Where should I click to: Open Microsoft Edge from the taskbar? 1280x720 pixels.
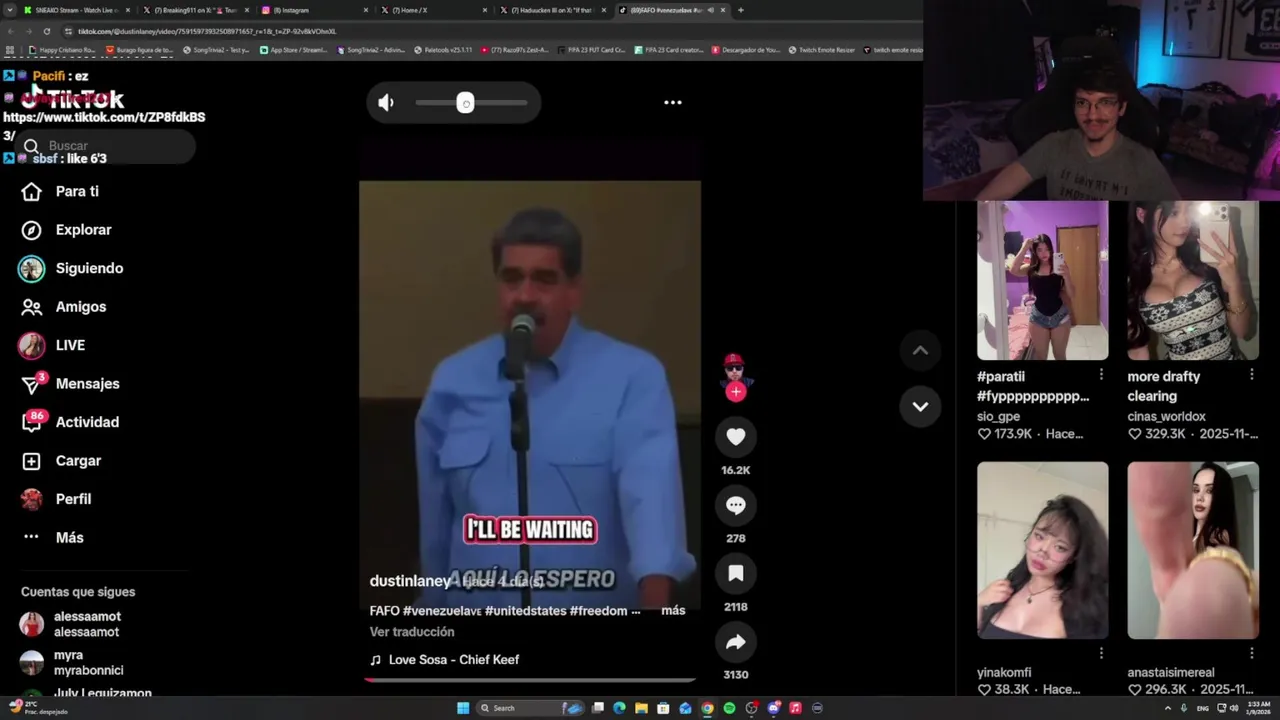coord(619,708)
